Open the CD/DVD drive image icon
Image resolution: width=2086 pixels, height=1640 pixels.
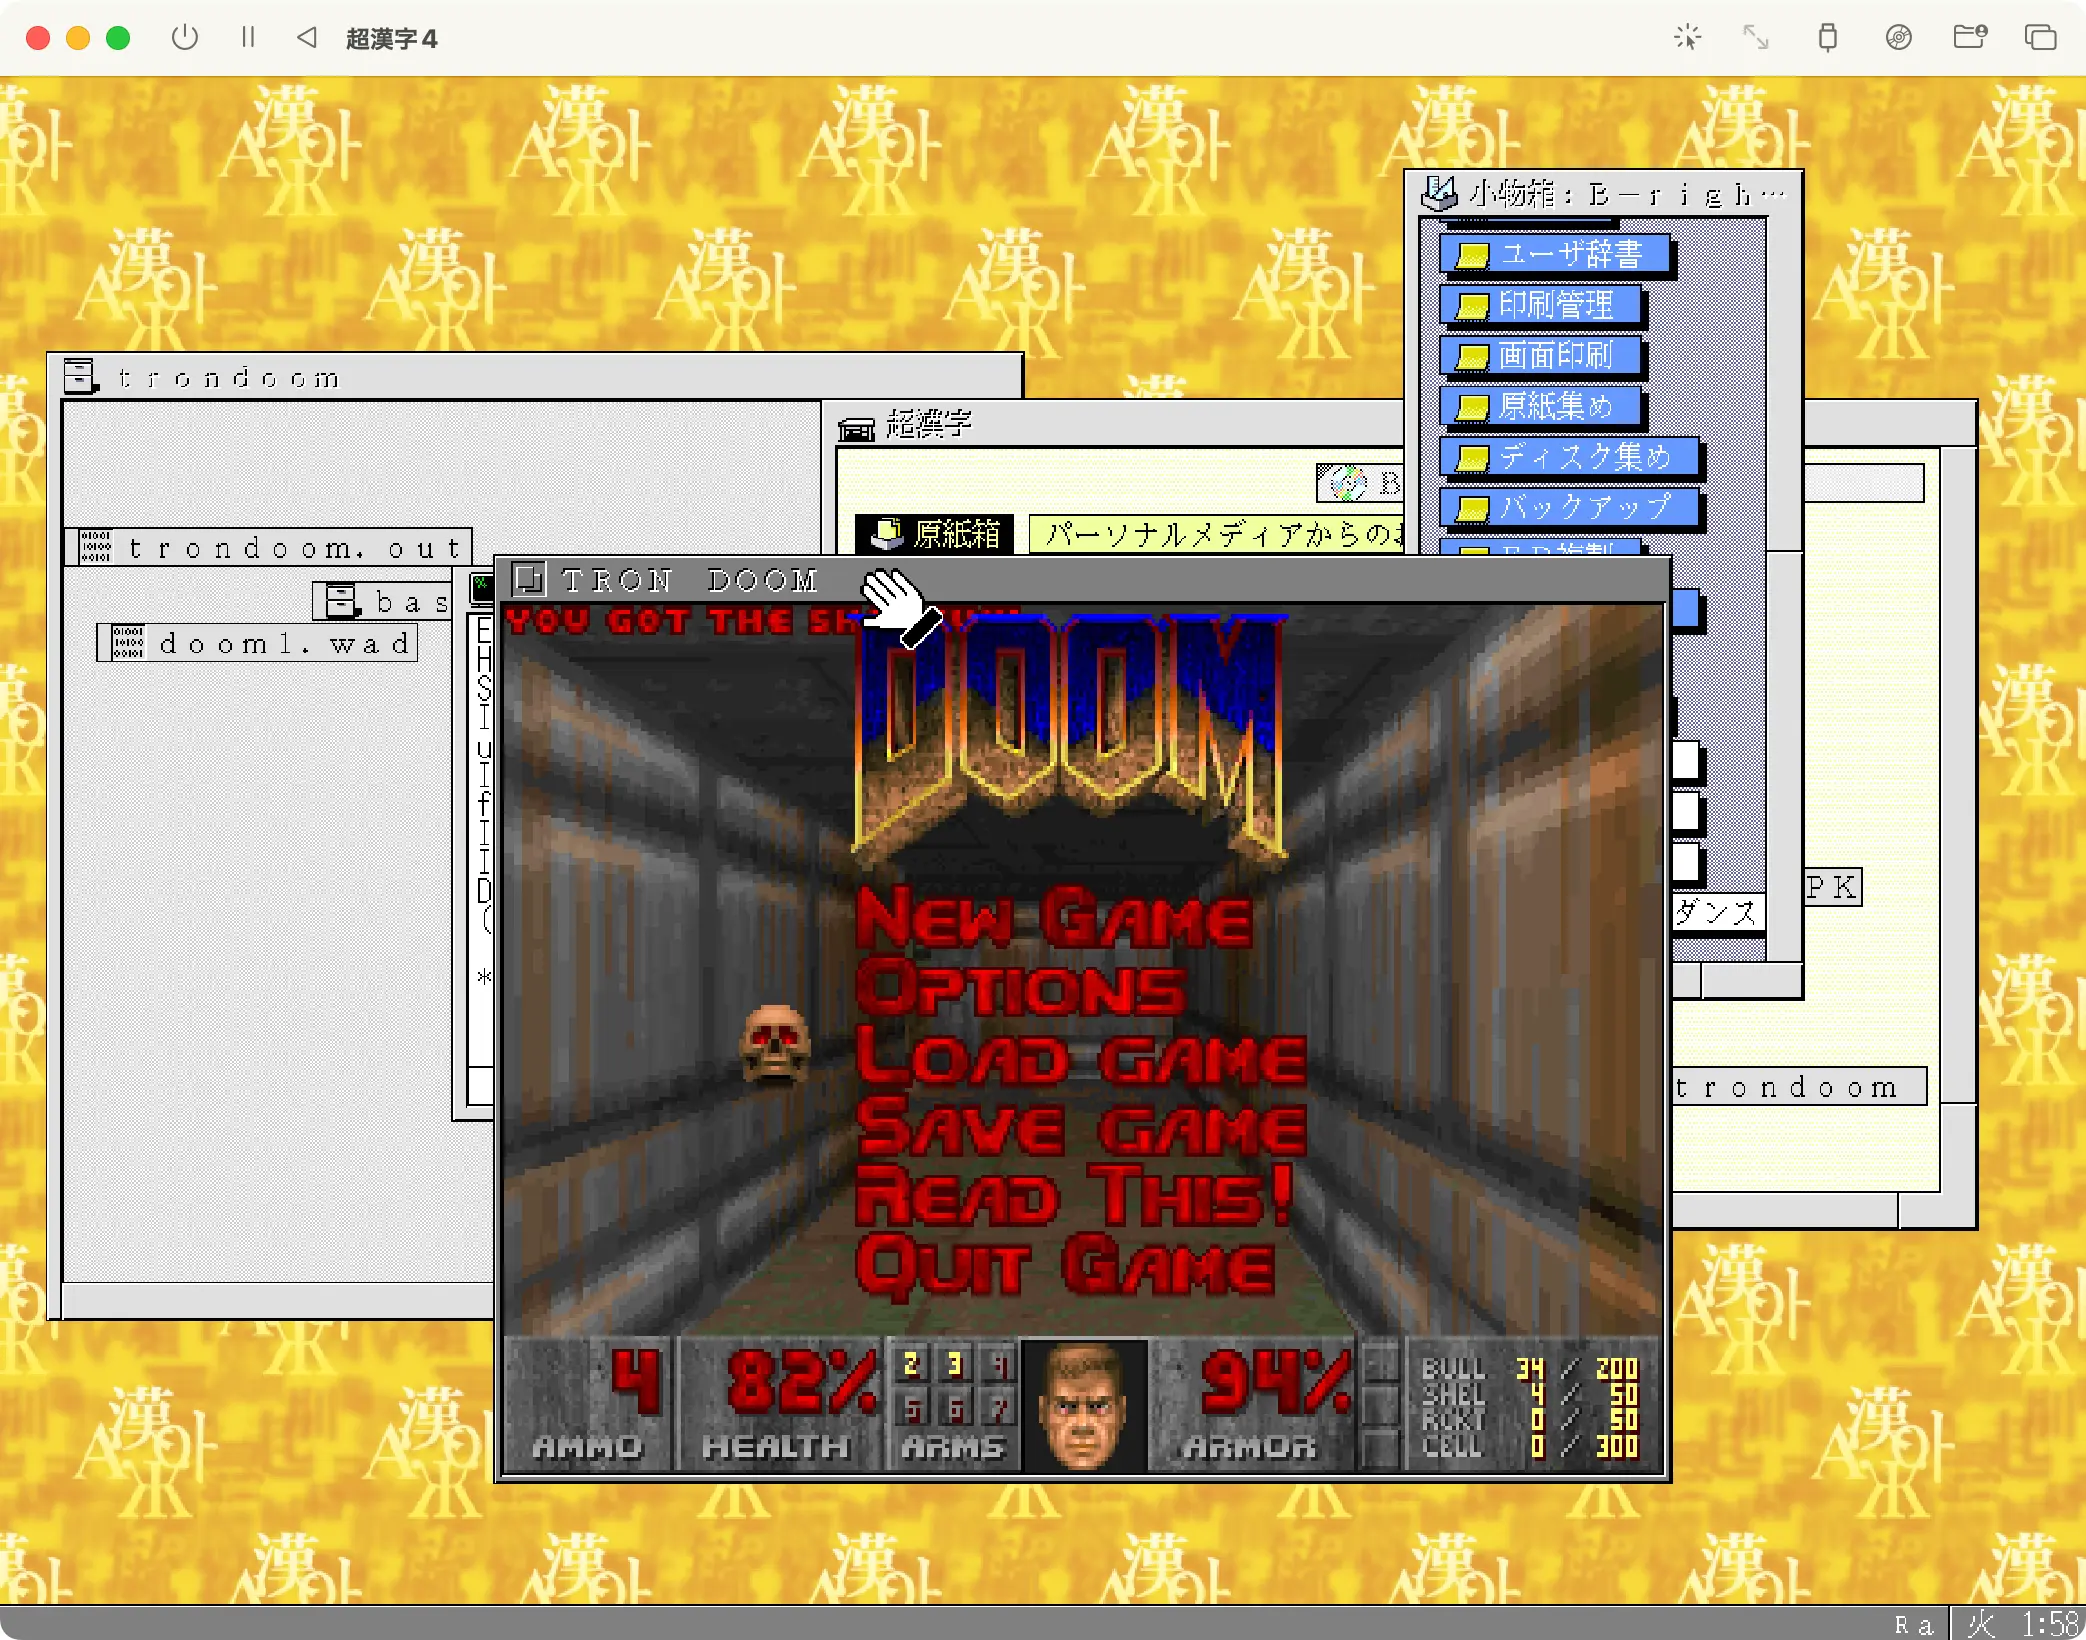[1898, 38]
